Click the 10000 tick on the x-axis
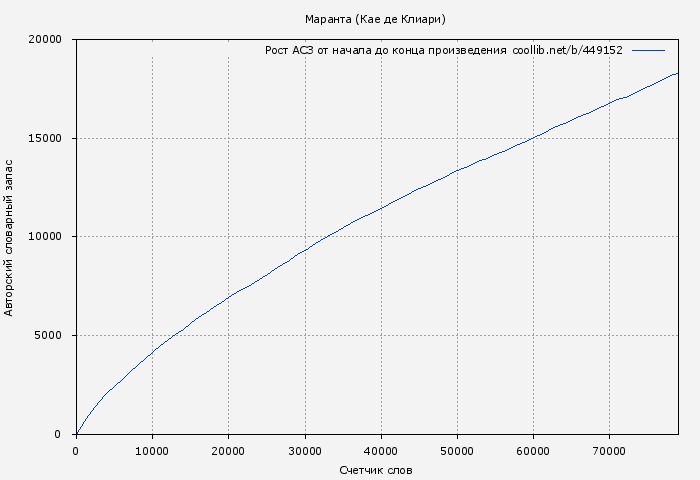 (152, 451)
